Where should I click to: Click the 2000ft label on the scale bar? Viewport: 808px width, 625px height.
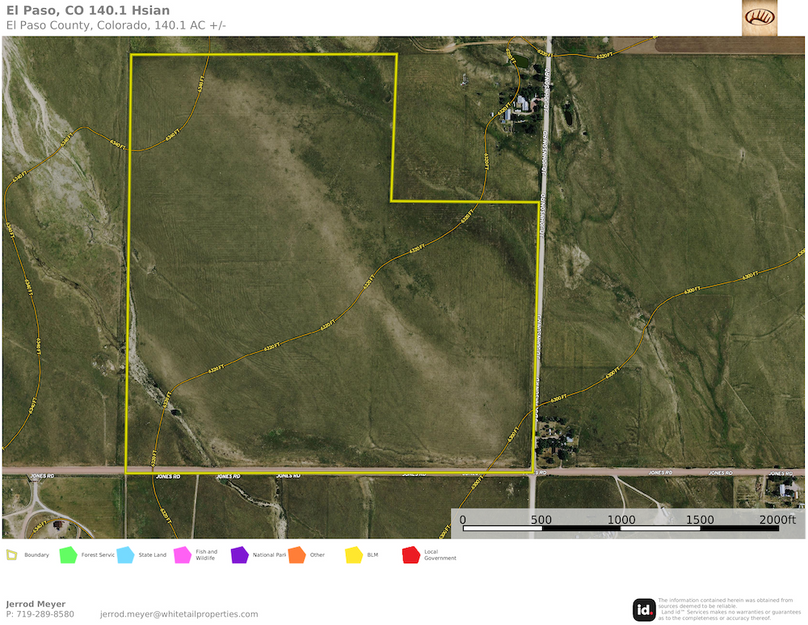pyautogui.click(x=777, y=520)
